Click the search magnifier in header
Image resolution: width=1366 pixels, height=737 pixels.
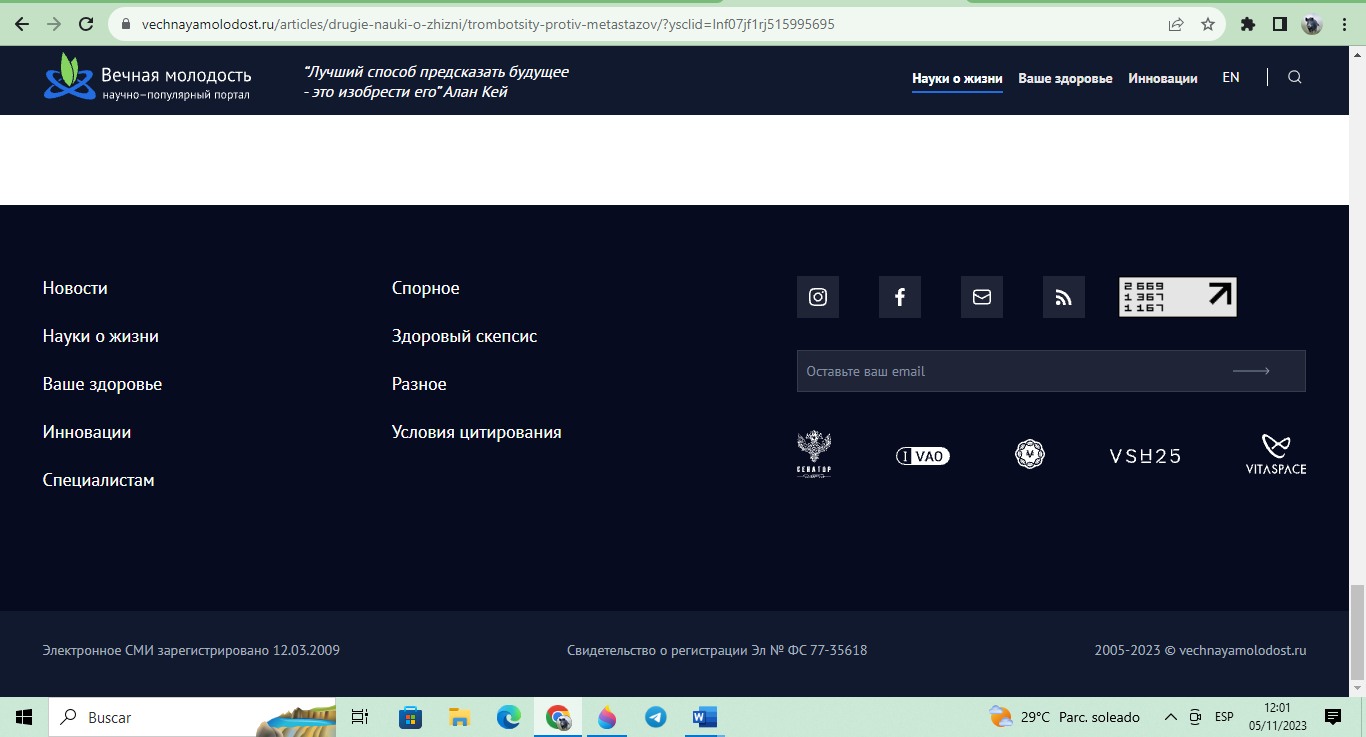coord(1294,78)
